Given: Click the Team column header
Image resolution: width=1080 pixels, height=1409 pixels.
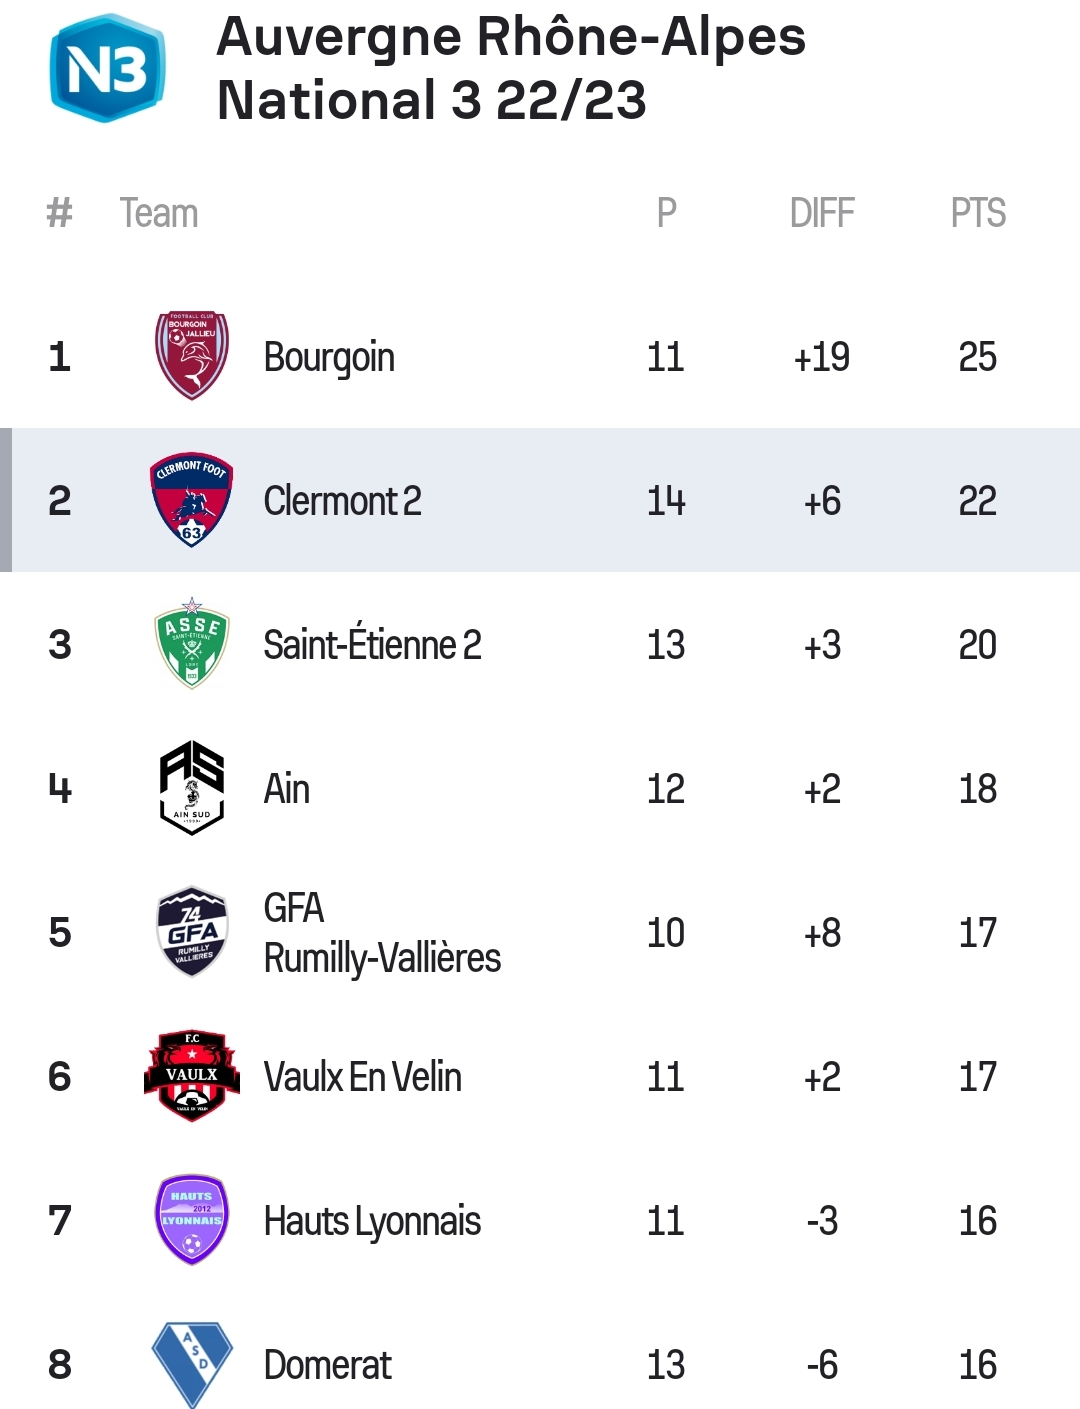Looking at the screenshot, I should [159, 213].
